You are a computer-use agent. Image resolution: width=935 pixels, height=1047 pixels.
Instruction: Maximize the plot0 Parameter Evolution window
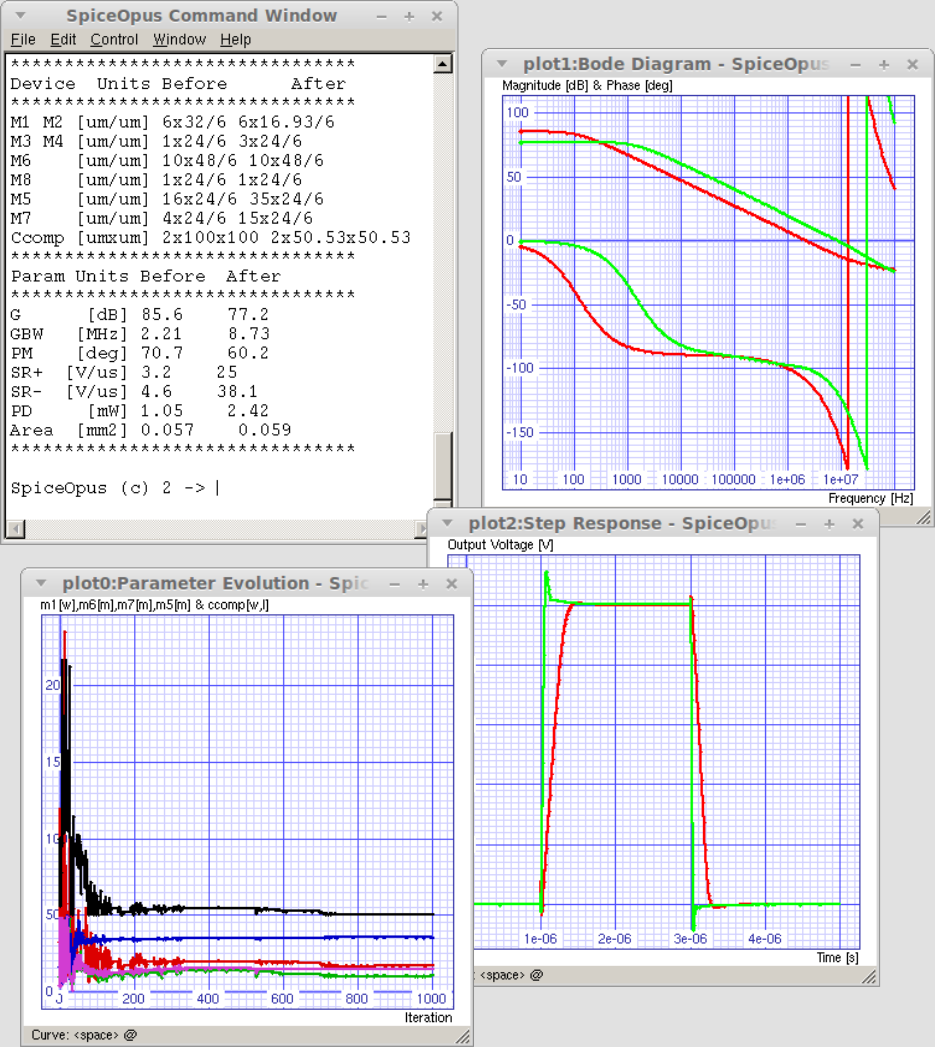423,584
